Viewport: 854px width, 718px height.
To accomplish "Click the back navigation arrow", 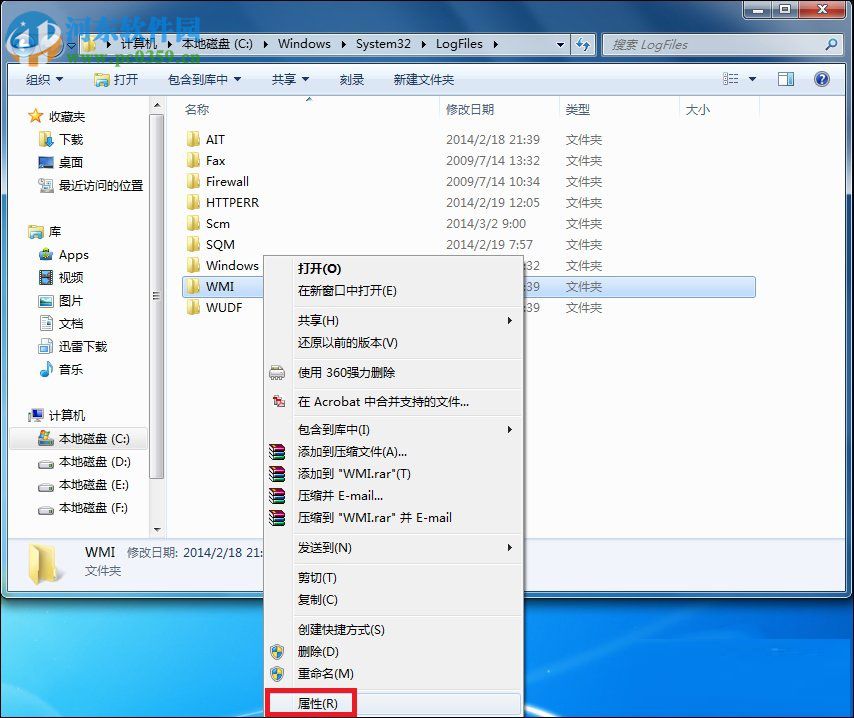I will click(x=20, y=44).
